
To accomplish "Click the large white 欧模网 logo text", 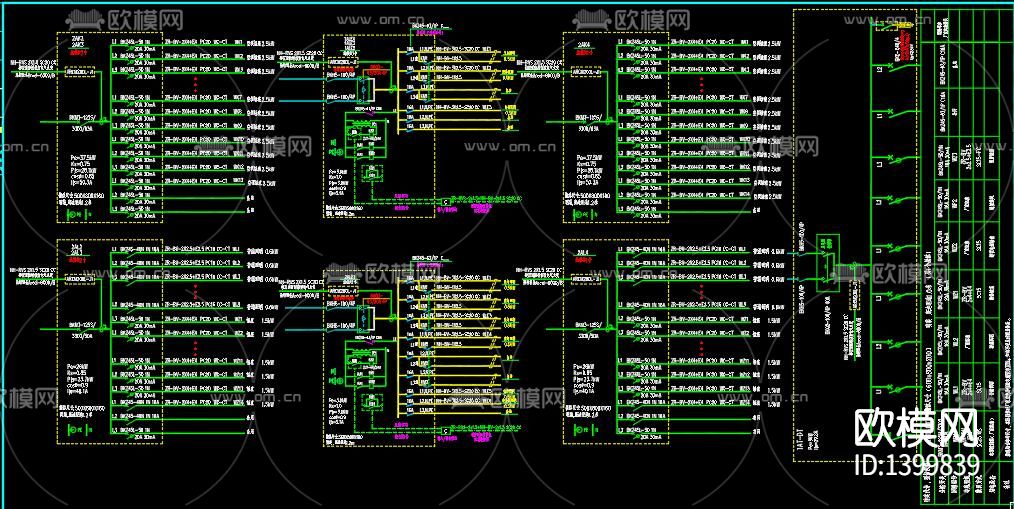I will [x=914, y=427].
